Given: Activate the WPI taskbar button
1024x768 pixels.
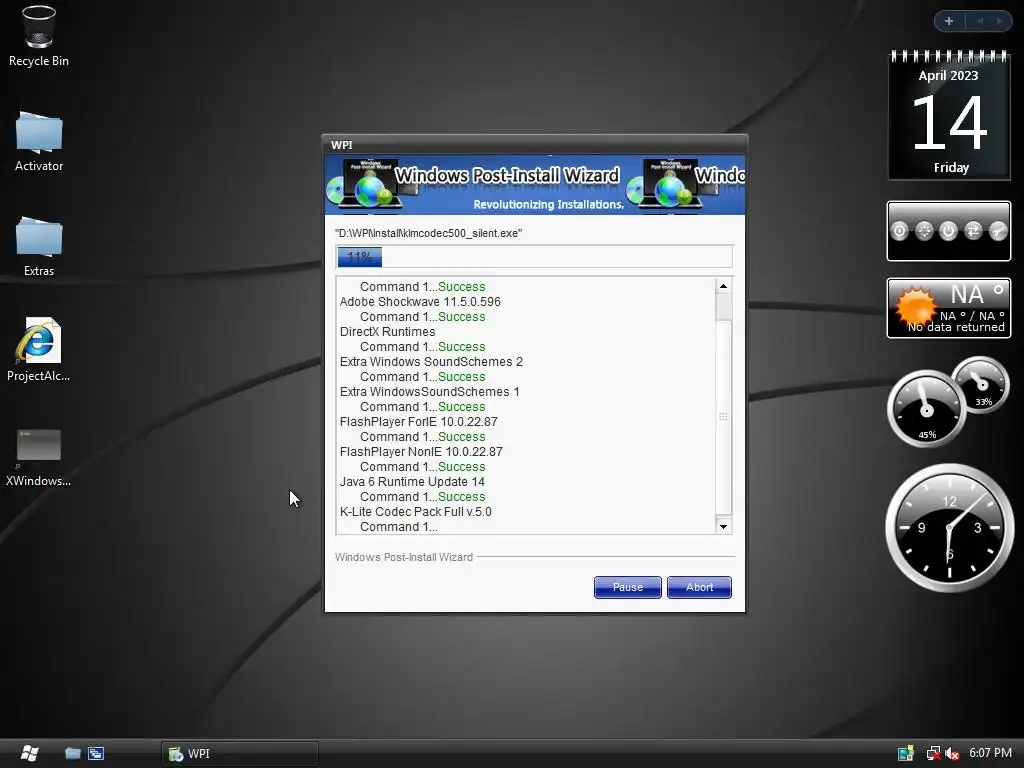Looking at the screenshot, I should [x=240, y=754].
